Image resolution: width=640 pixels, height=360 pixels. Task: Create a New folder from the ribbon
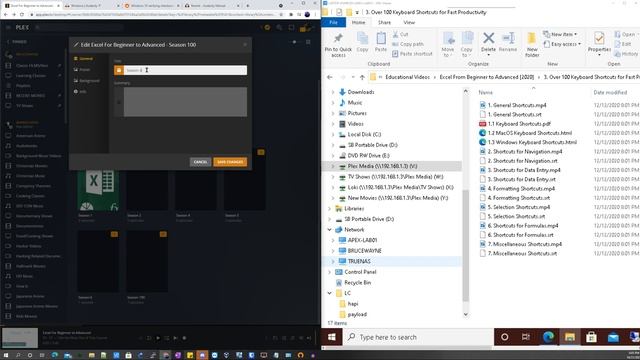pos(532,45)
